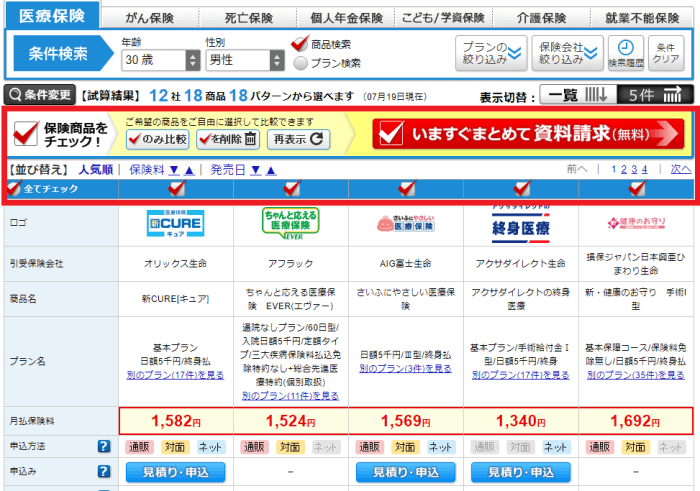Open 別のプラン(3件)を見る link
The image size is (700, 491).
coord(405,369)
